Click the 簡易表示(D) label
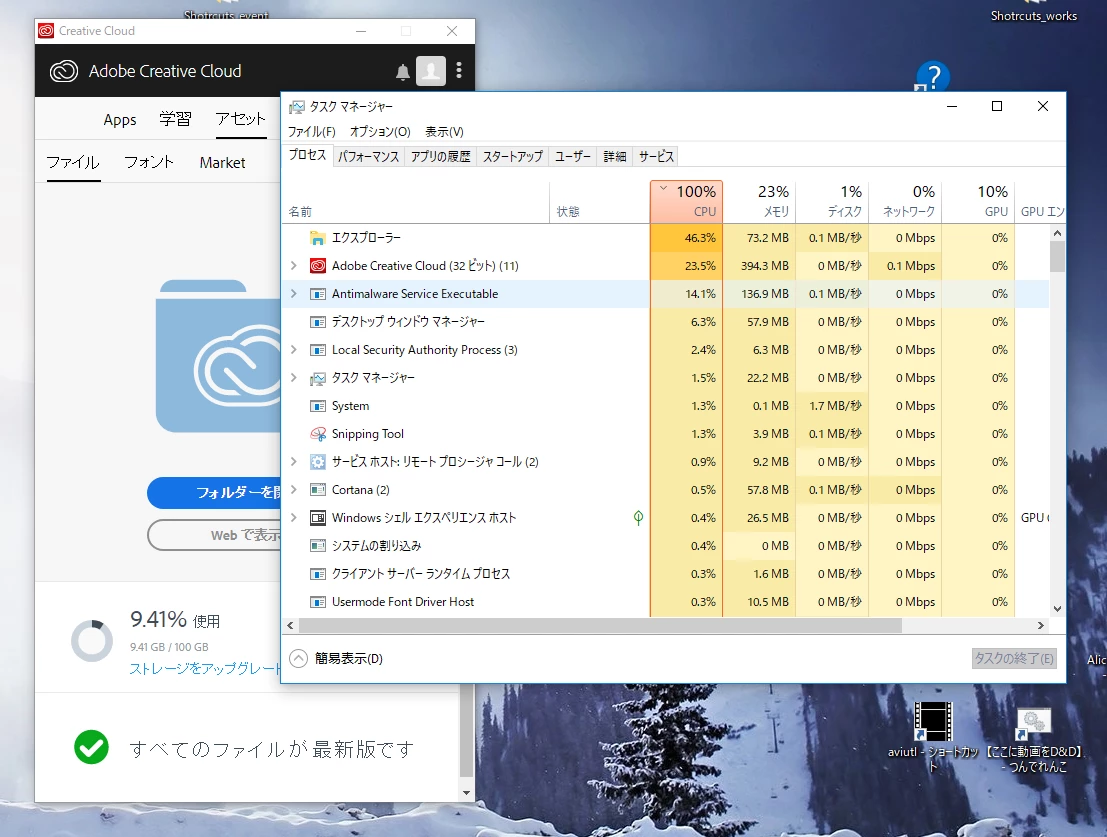This screenshot has height=837, width=1107. pyautogui.click(x=349, y=658)
